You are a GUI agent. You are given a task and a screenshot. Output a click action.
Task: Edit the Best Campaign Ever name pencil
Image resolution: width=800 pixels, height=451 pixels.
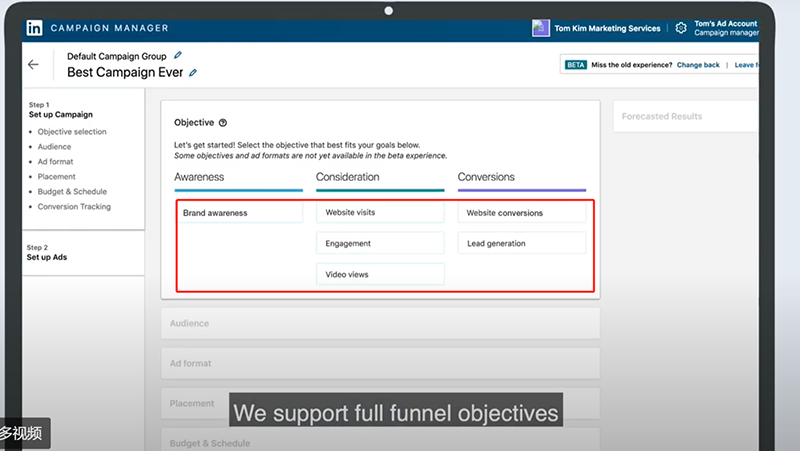click(193, 72)
